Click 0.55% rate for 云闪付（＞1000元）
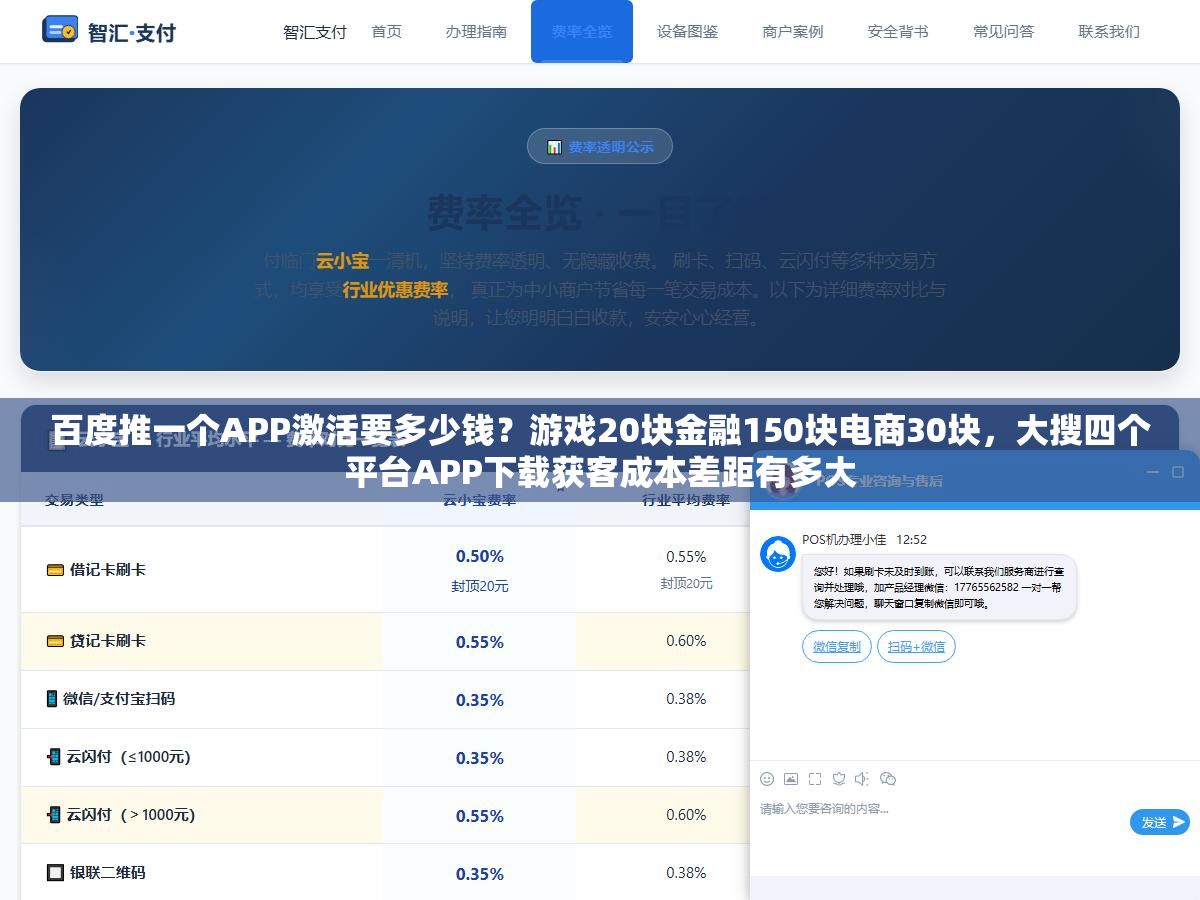The width and height of the screenshot is (1200, 900). tap(480, 816)
